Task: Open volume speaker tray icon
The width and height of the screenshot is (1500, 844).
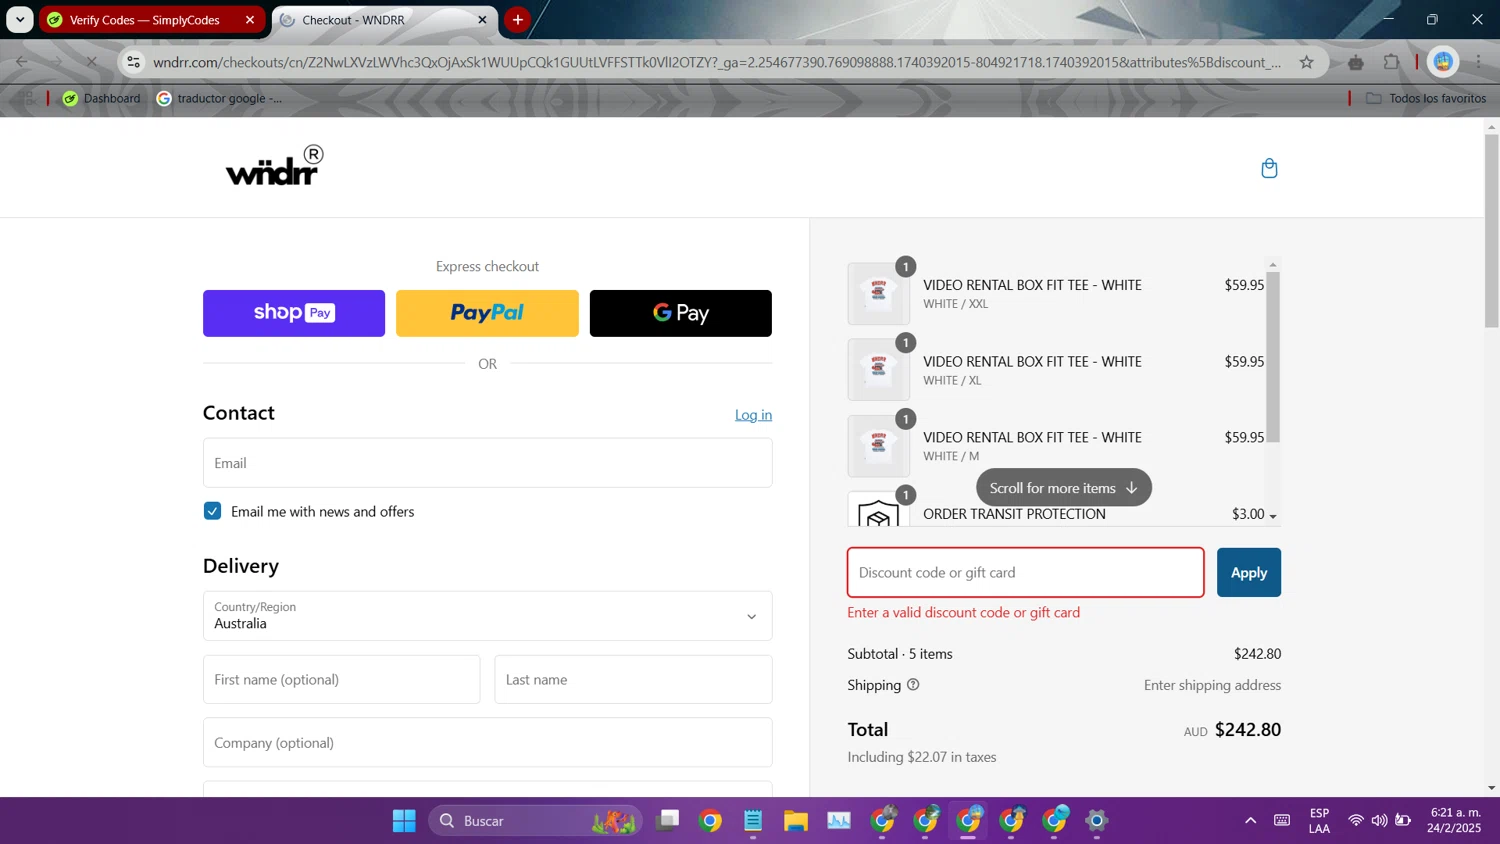Action: [x=1379, y=821]
